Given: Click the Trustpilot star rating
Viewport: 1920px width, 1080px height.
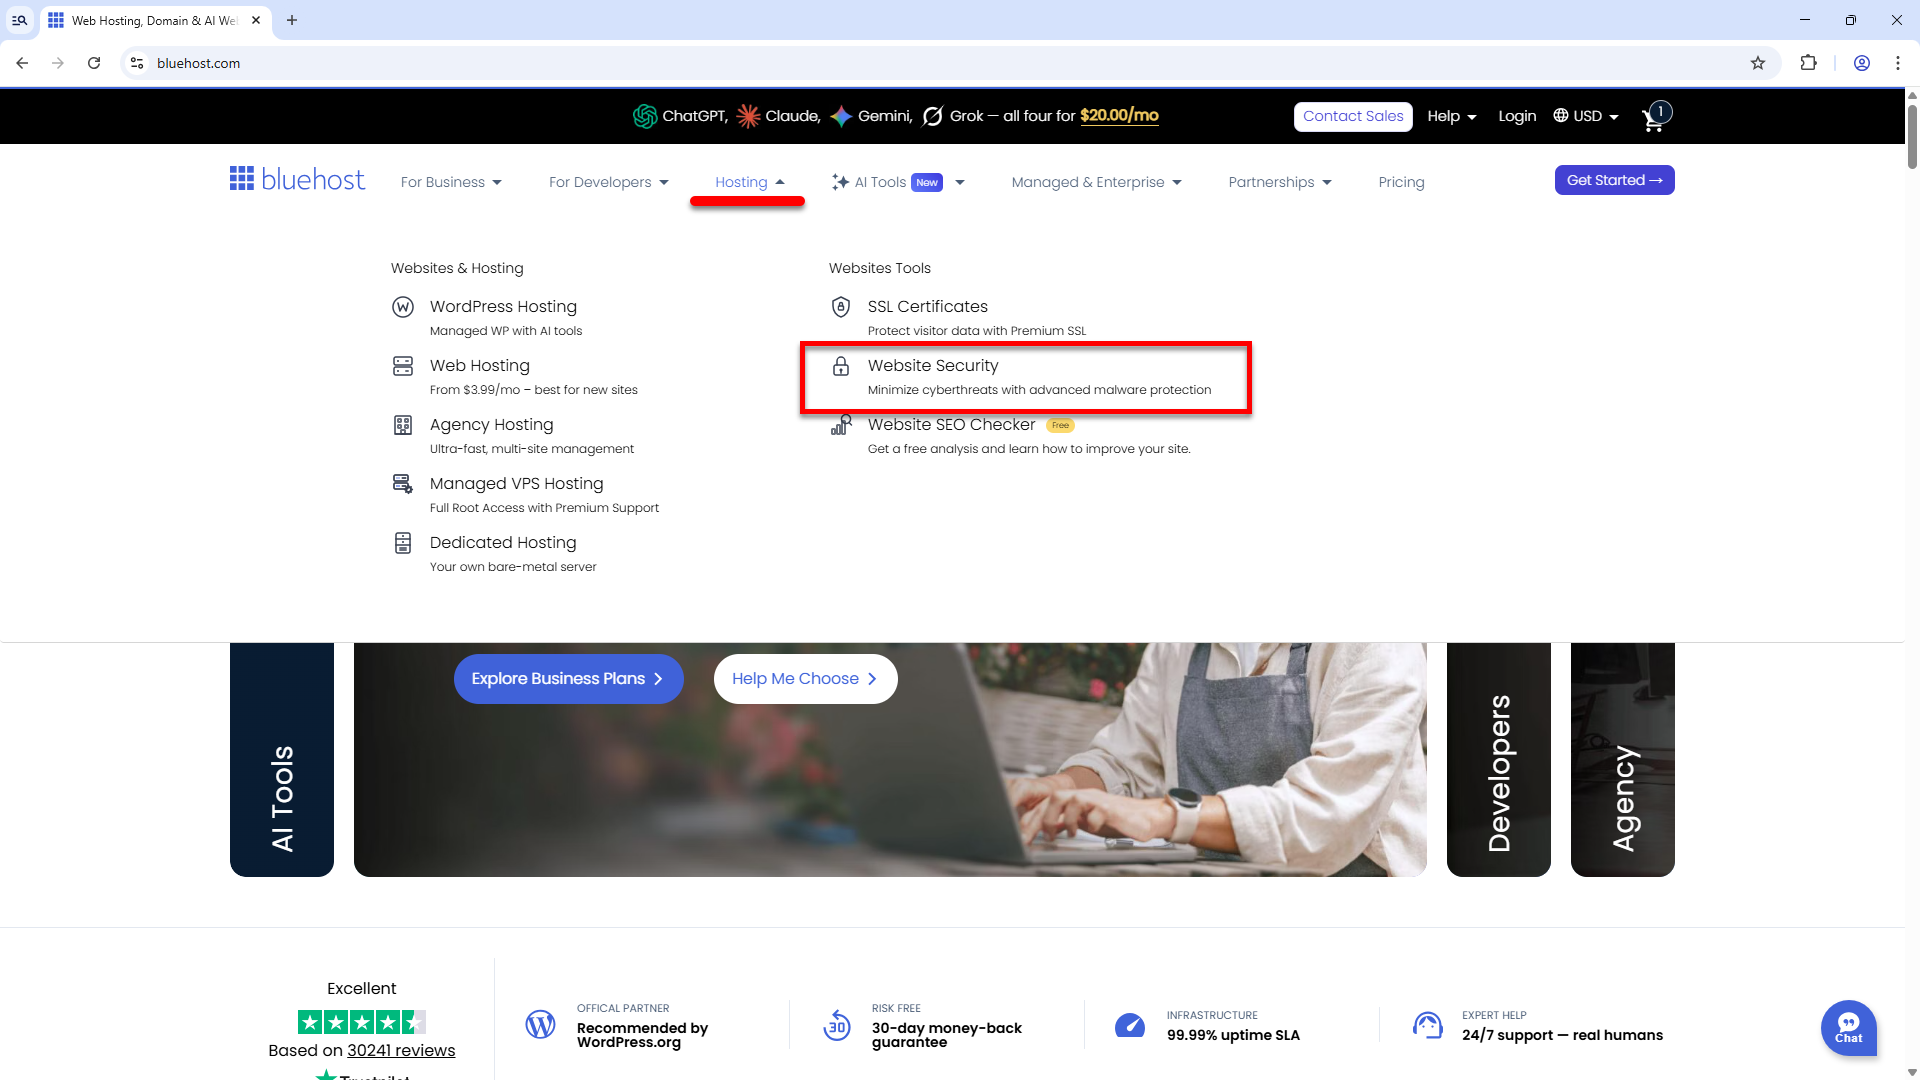Looking at the screenshot, I should tap(362, 1022).
